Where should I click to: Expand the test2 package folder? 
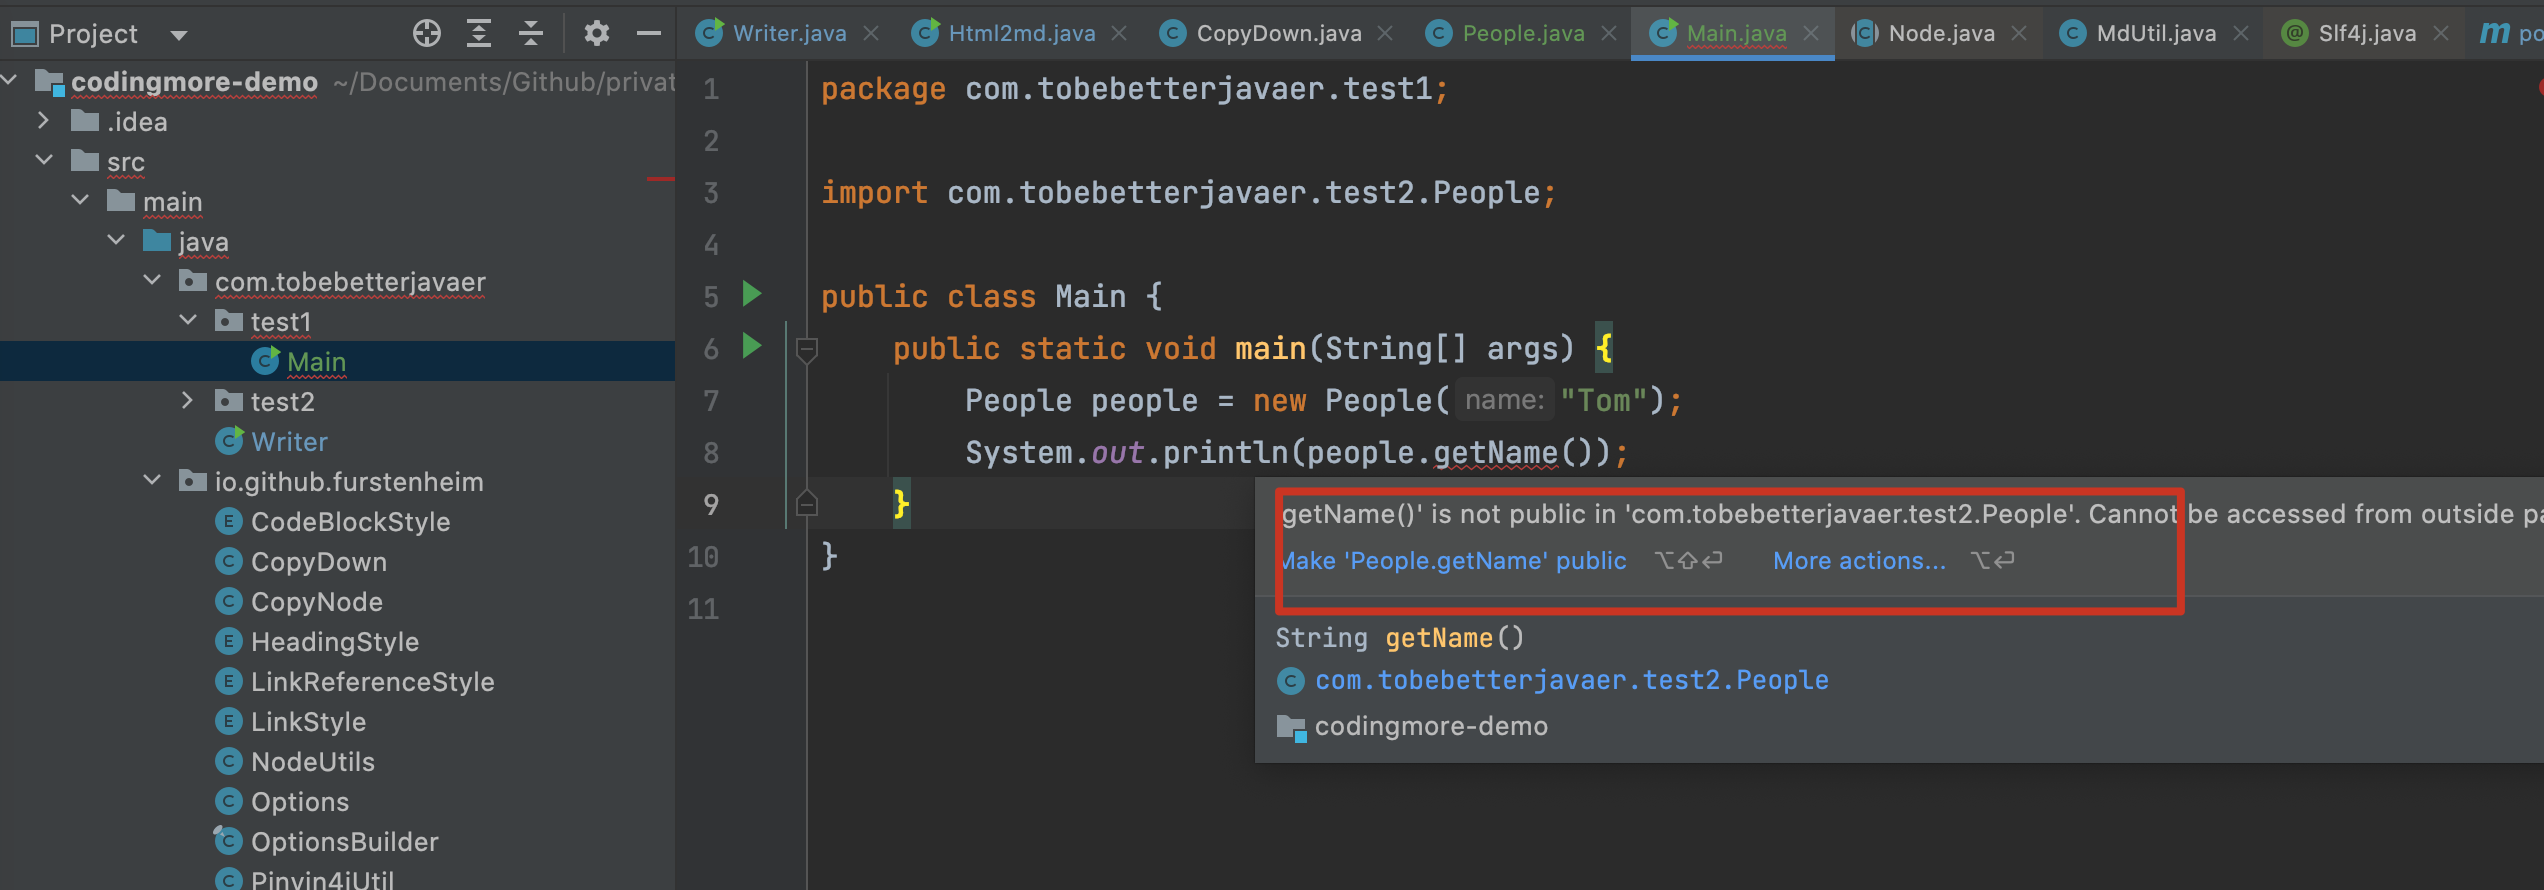pyautogui.click(x=188, y=401)
